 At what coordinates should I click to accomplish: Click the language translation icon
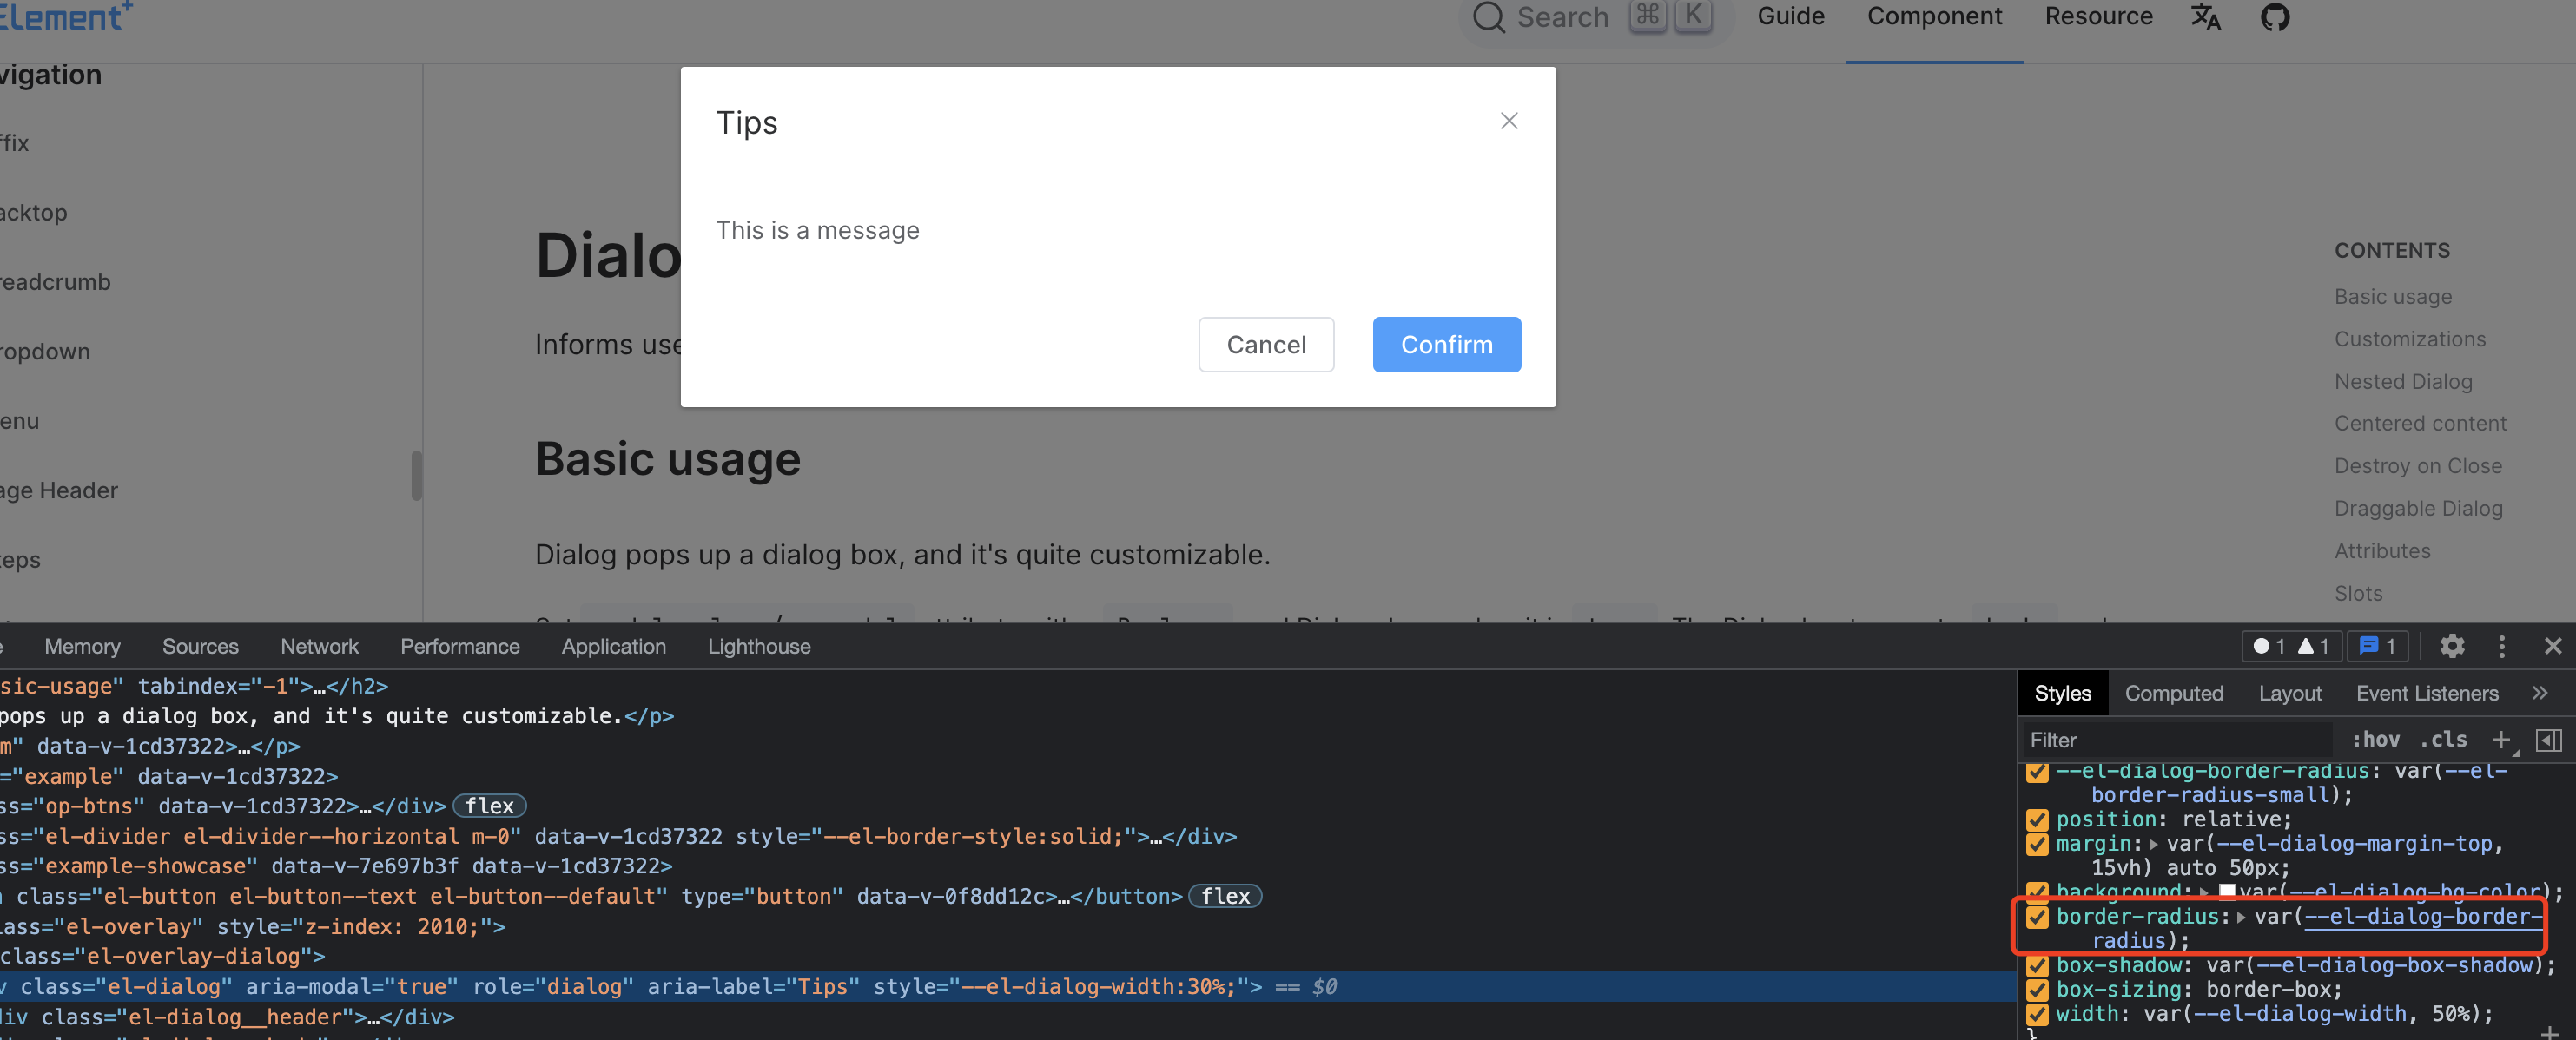[x=2205, y=17]
